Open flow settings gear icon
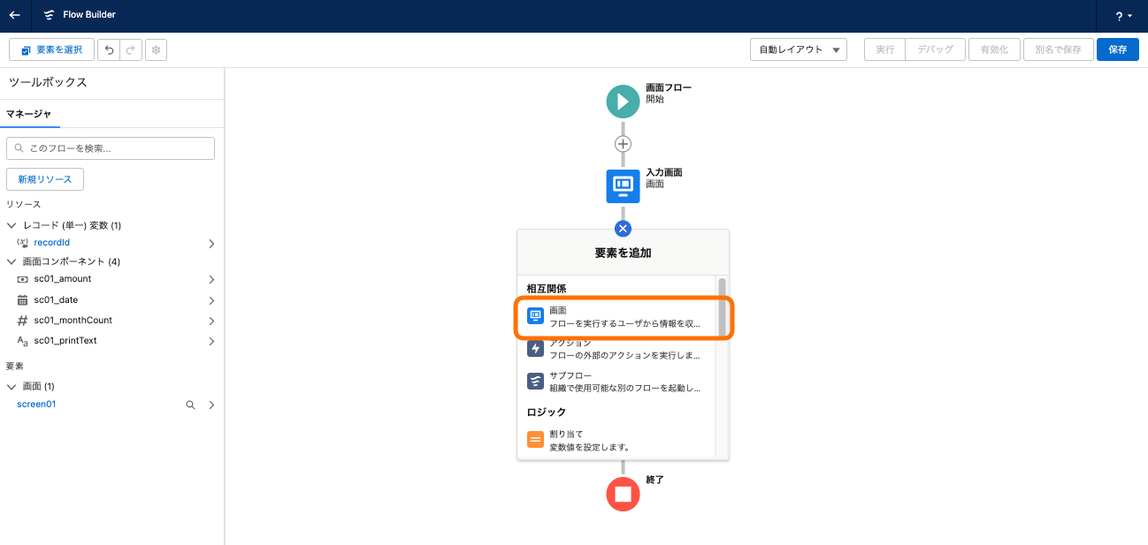Viewport: 1148px width, 545px height. coord(156,50)
